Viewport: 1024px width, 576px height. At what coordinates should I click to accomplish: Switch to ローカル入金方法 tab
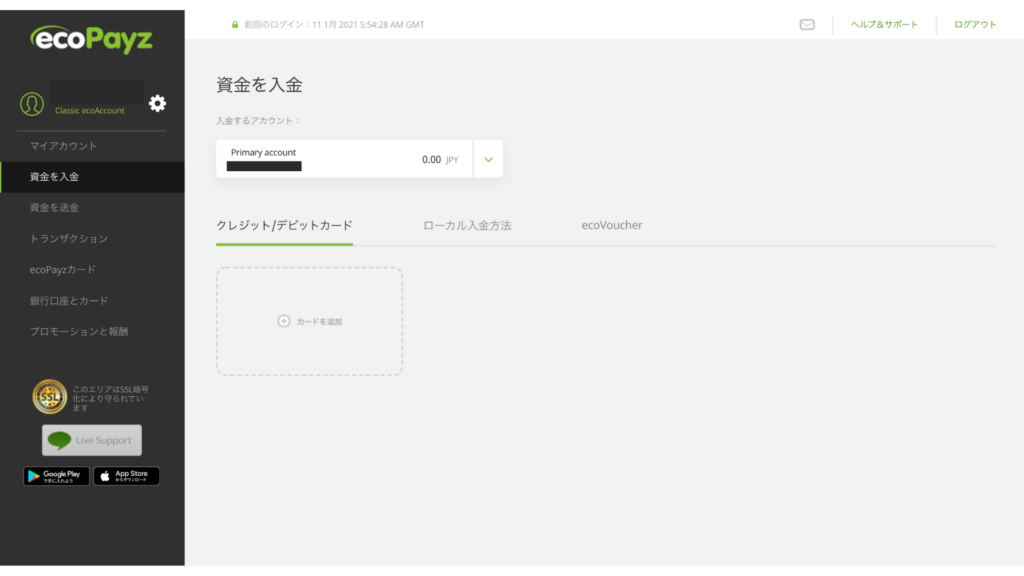click(467, 226)
